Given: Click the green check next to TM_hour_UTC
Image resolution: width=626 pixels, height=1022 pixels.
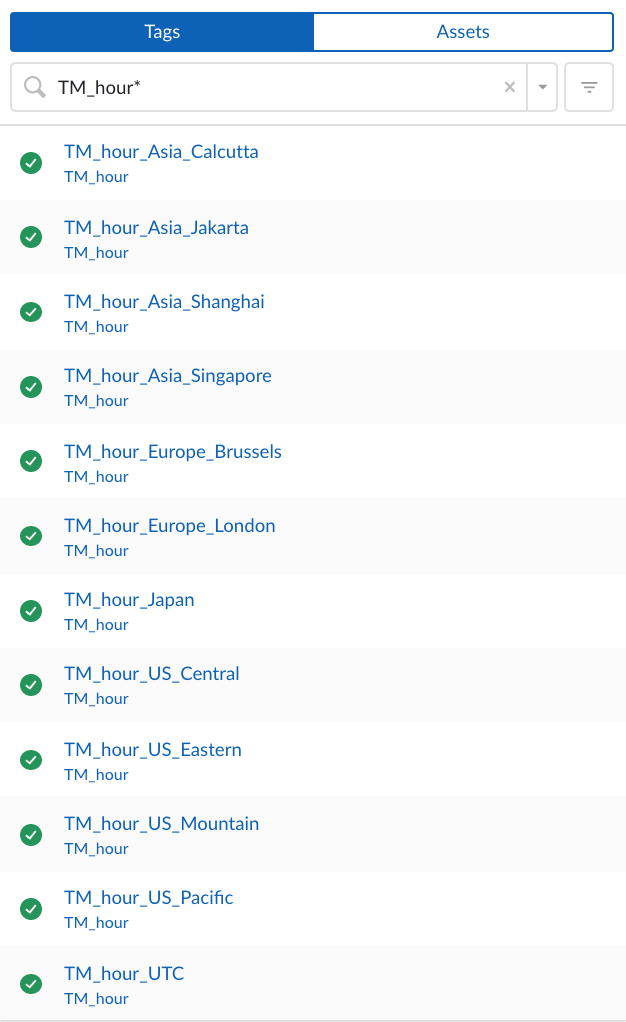Looking at the screenshot, I should [x=31, y=983].
